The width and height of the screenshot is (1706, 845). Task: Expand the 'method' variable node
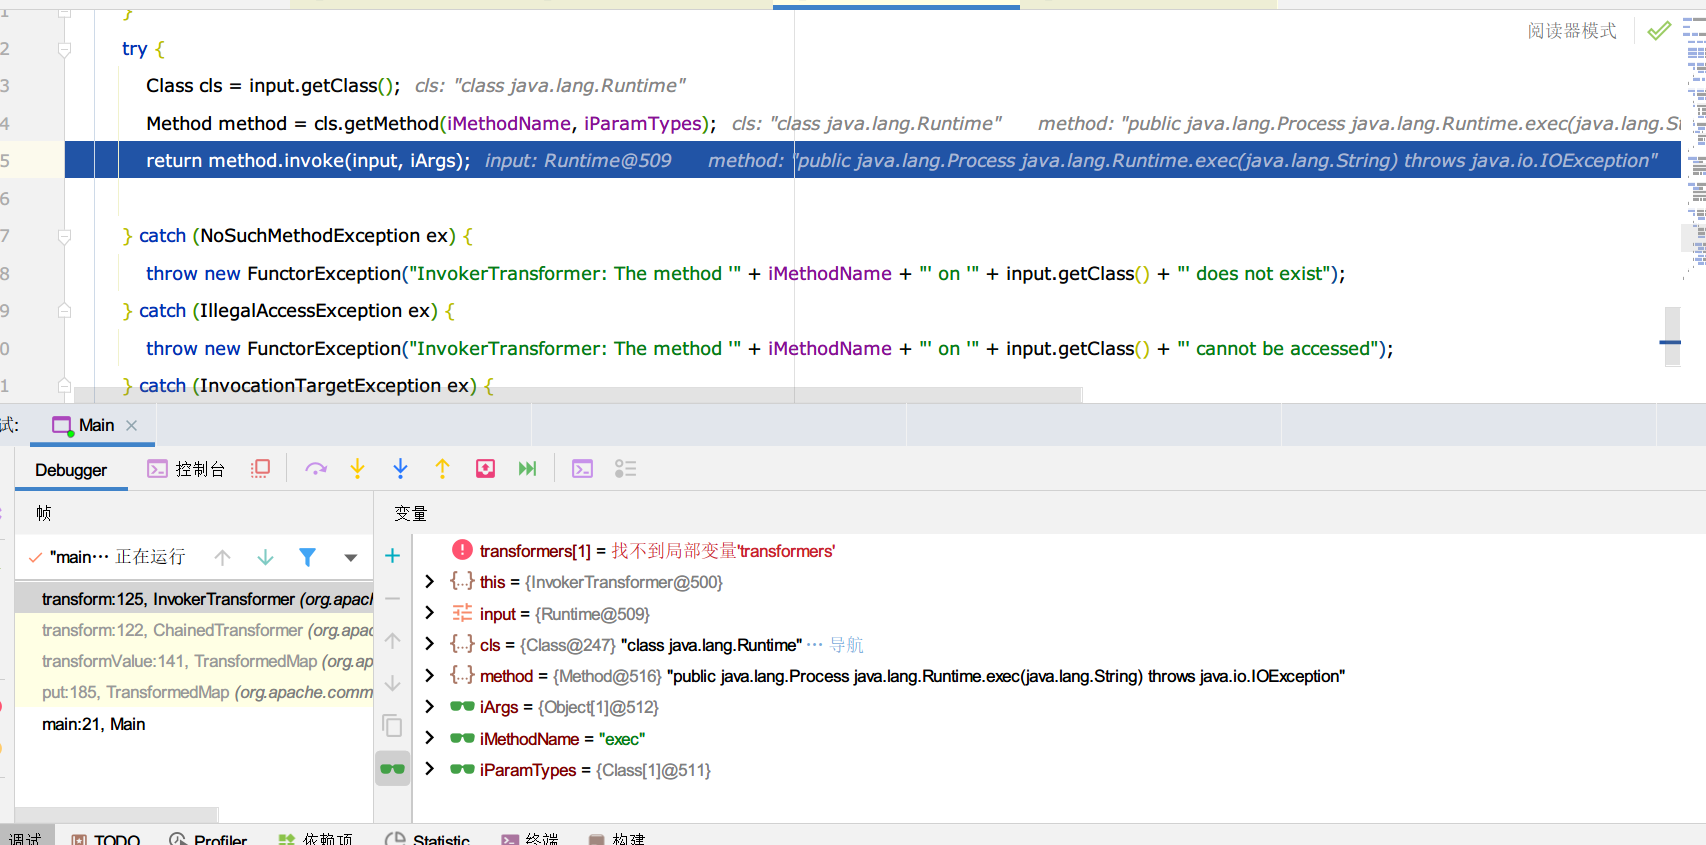pyautogui.click(x=430, y=676)
